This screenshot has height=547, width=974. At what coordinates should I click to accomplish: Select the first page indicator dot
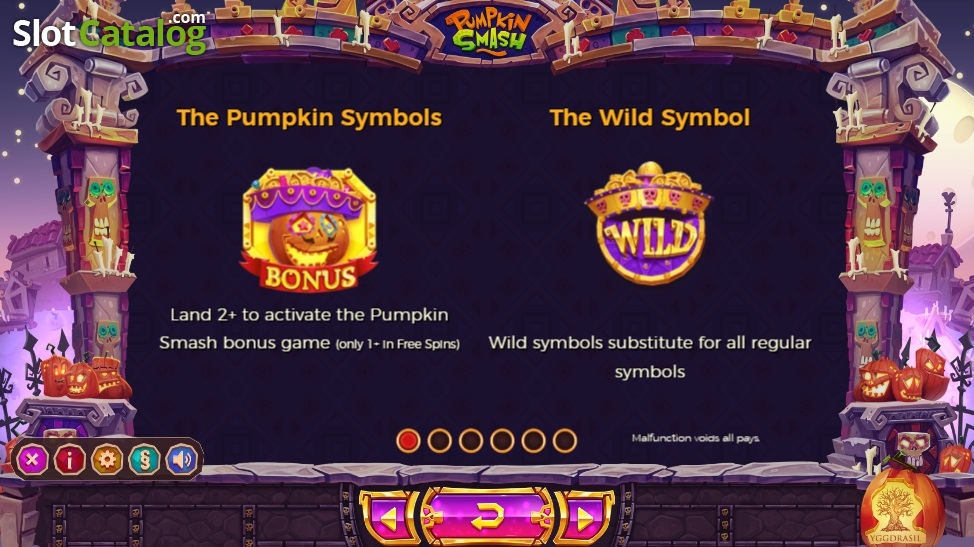coord(408,441)
